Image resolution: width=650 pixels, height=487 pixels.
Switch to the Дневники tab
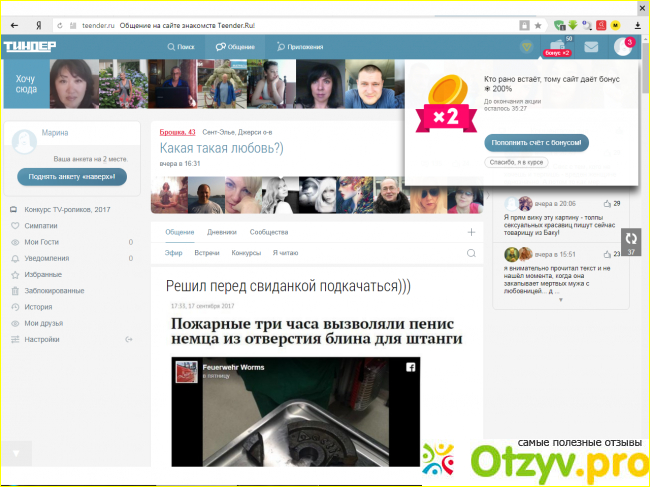click(x=222, y=232)
